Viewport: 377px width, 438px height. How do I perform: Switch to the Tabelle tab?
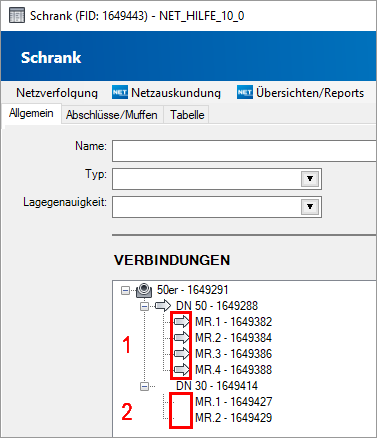[187, 115]
